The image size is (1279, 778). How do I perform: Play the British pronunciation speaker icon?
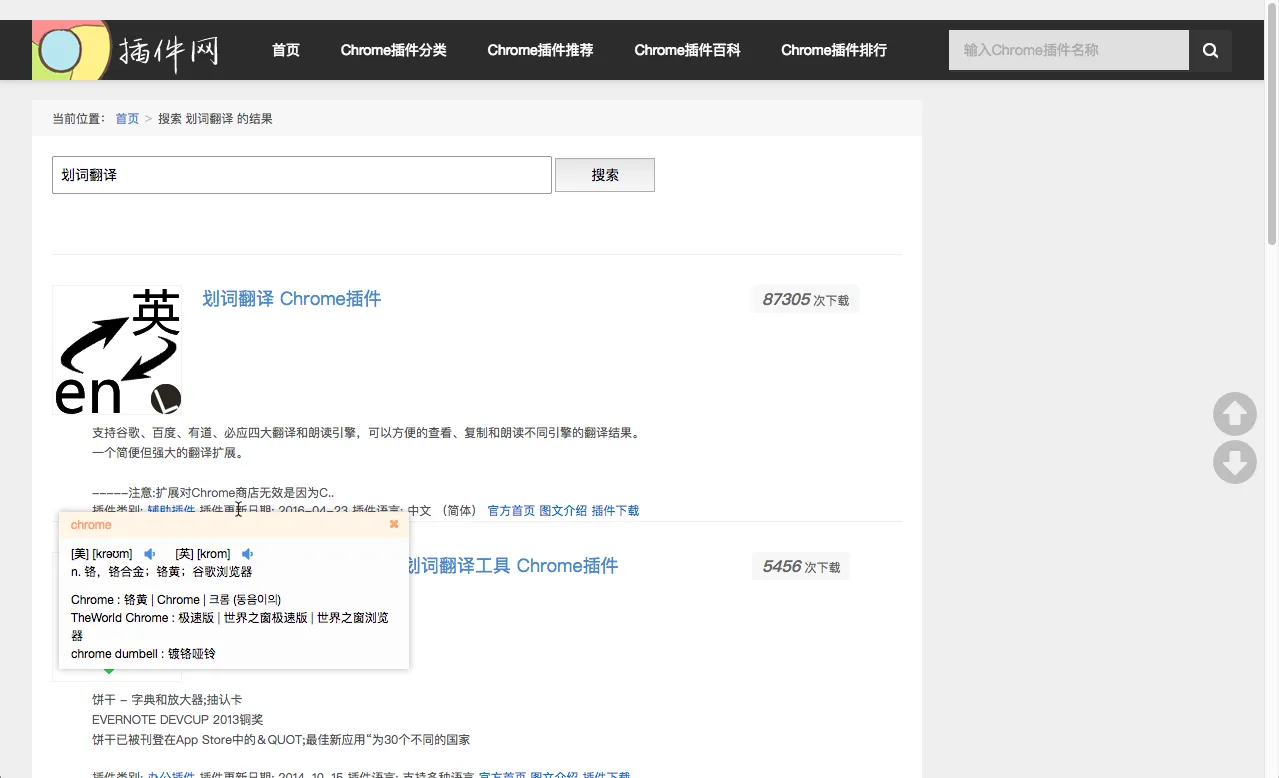(x=248, y=554)
